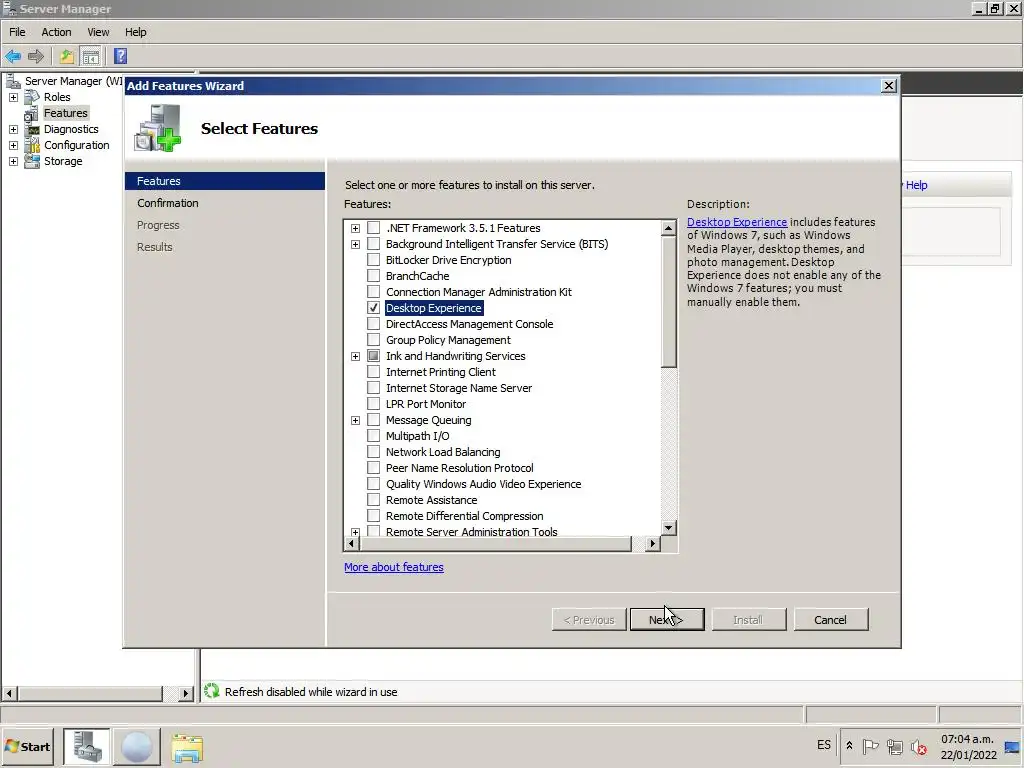Click the Show desktop icon near clock
The height and width of the screenshot is (768, 1024).
point(1012,747)
